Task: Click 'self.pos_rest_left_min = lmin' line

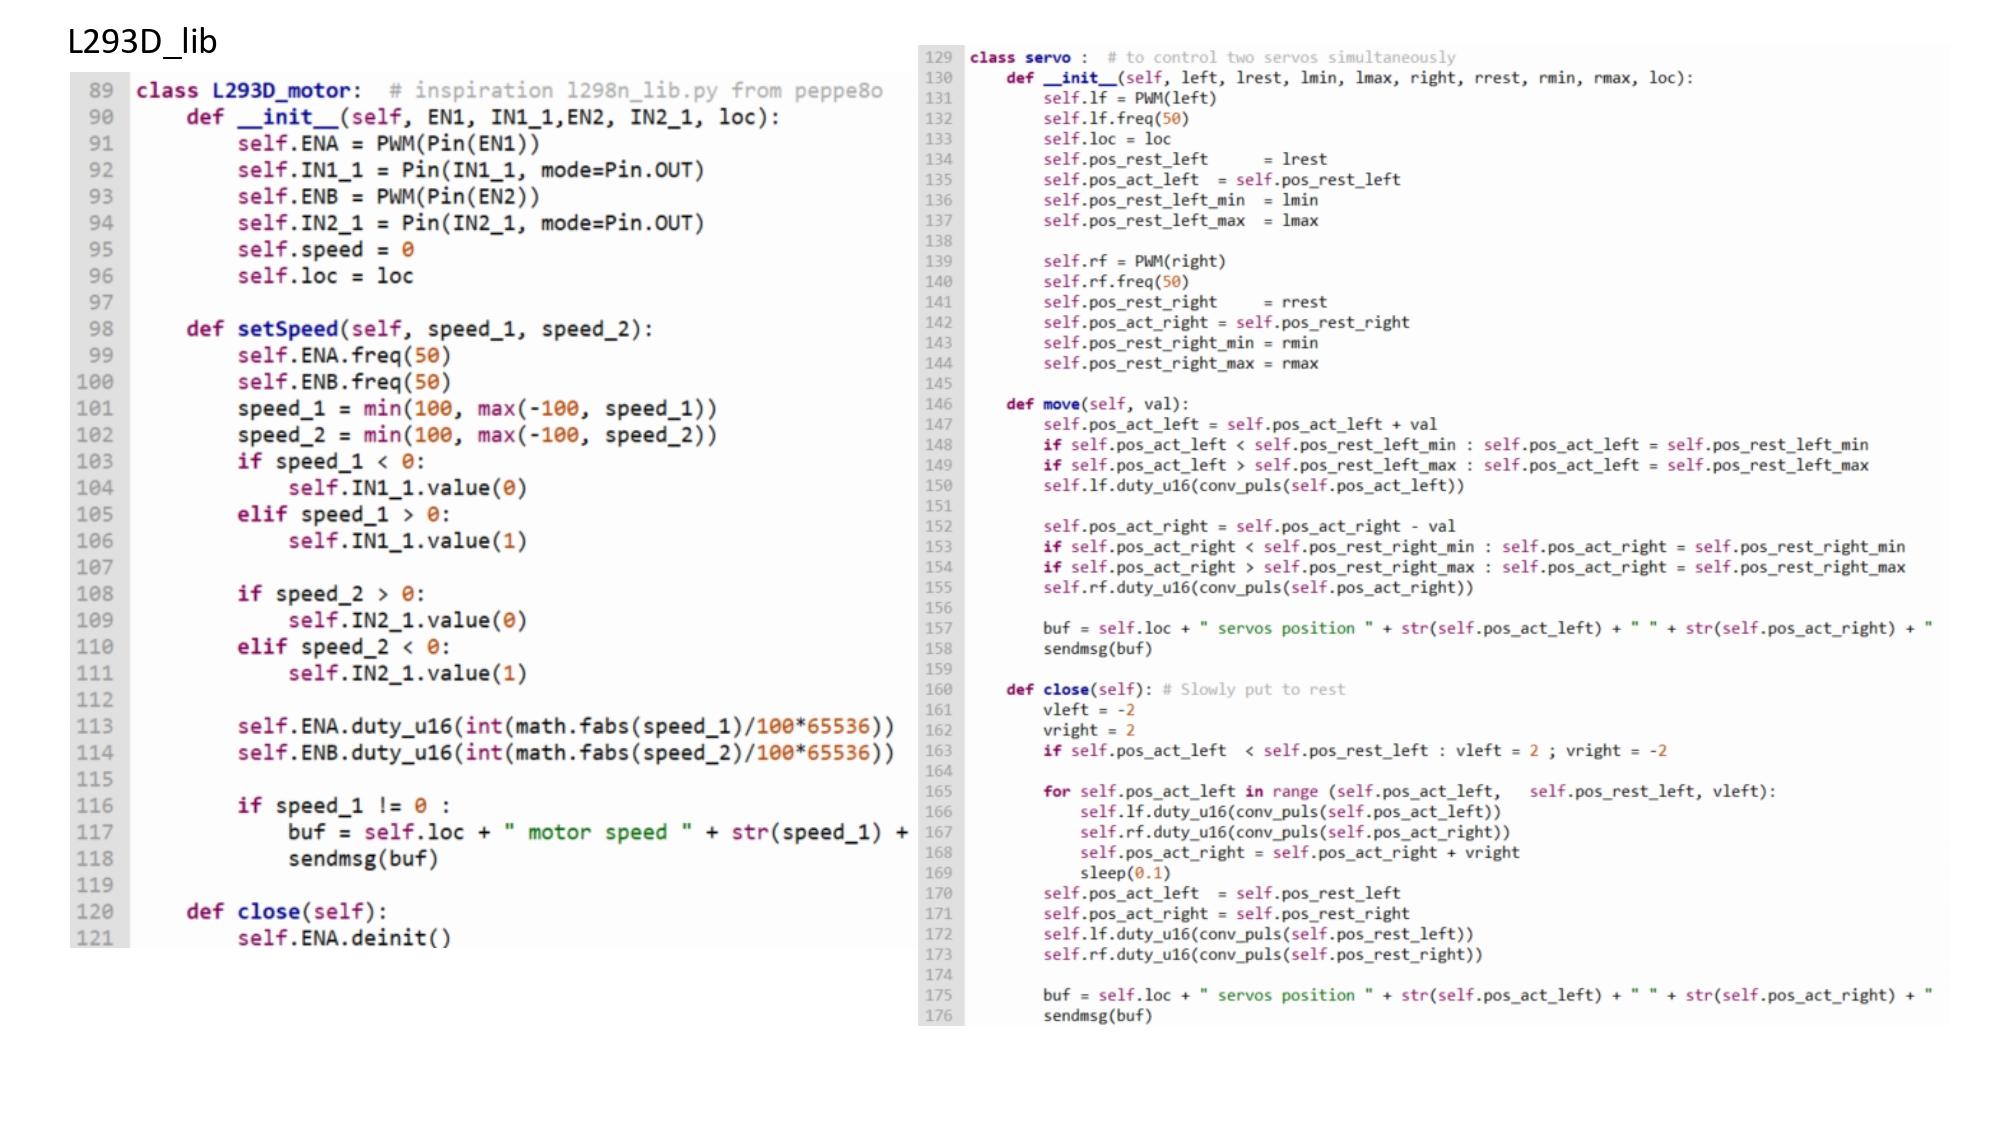Action: pyautogui.click(x=1181, y=200)
